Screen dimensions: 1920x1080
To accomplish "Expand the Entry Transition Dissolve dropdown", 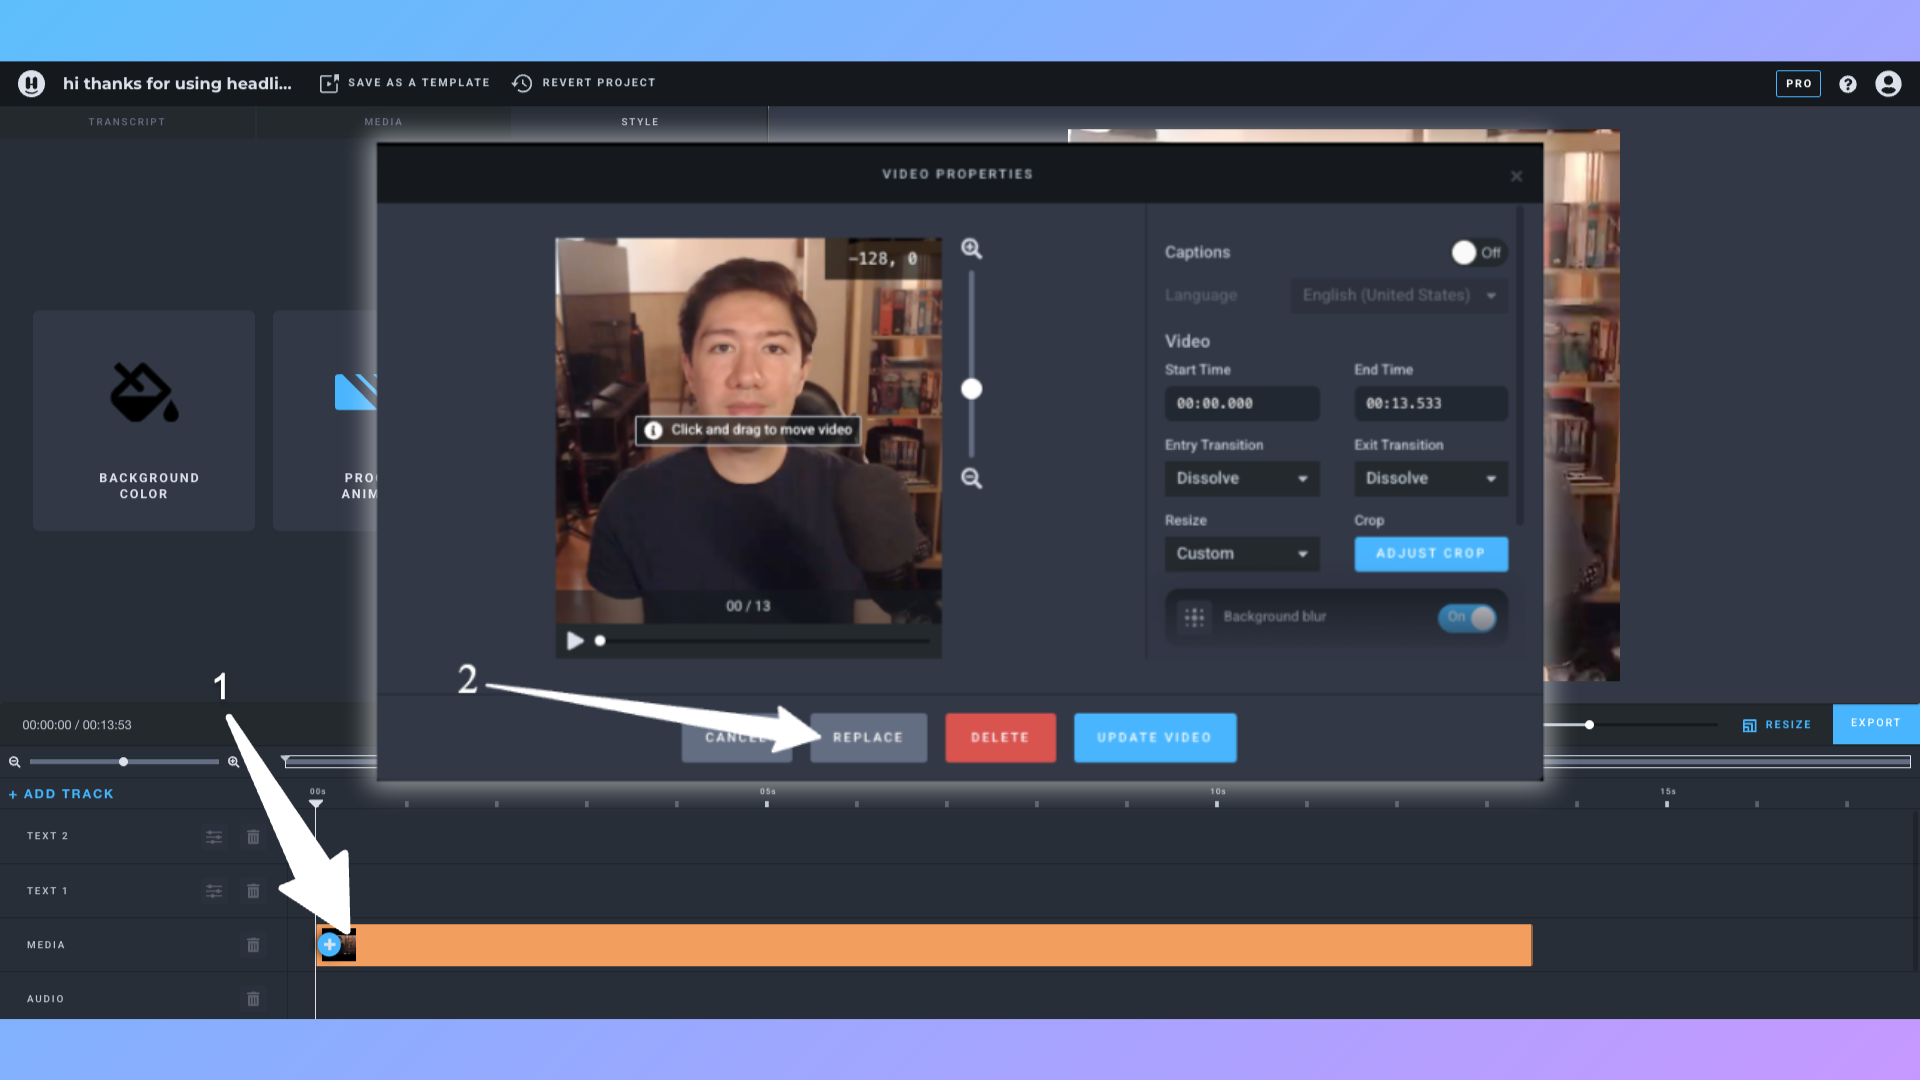I will 1241,479.
